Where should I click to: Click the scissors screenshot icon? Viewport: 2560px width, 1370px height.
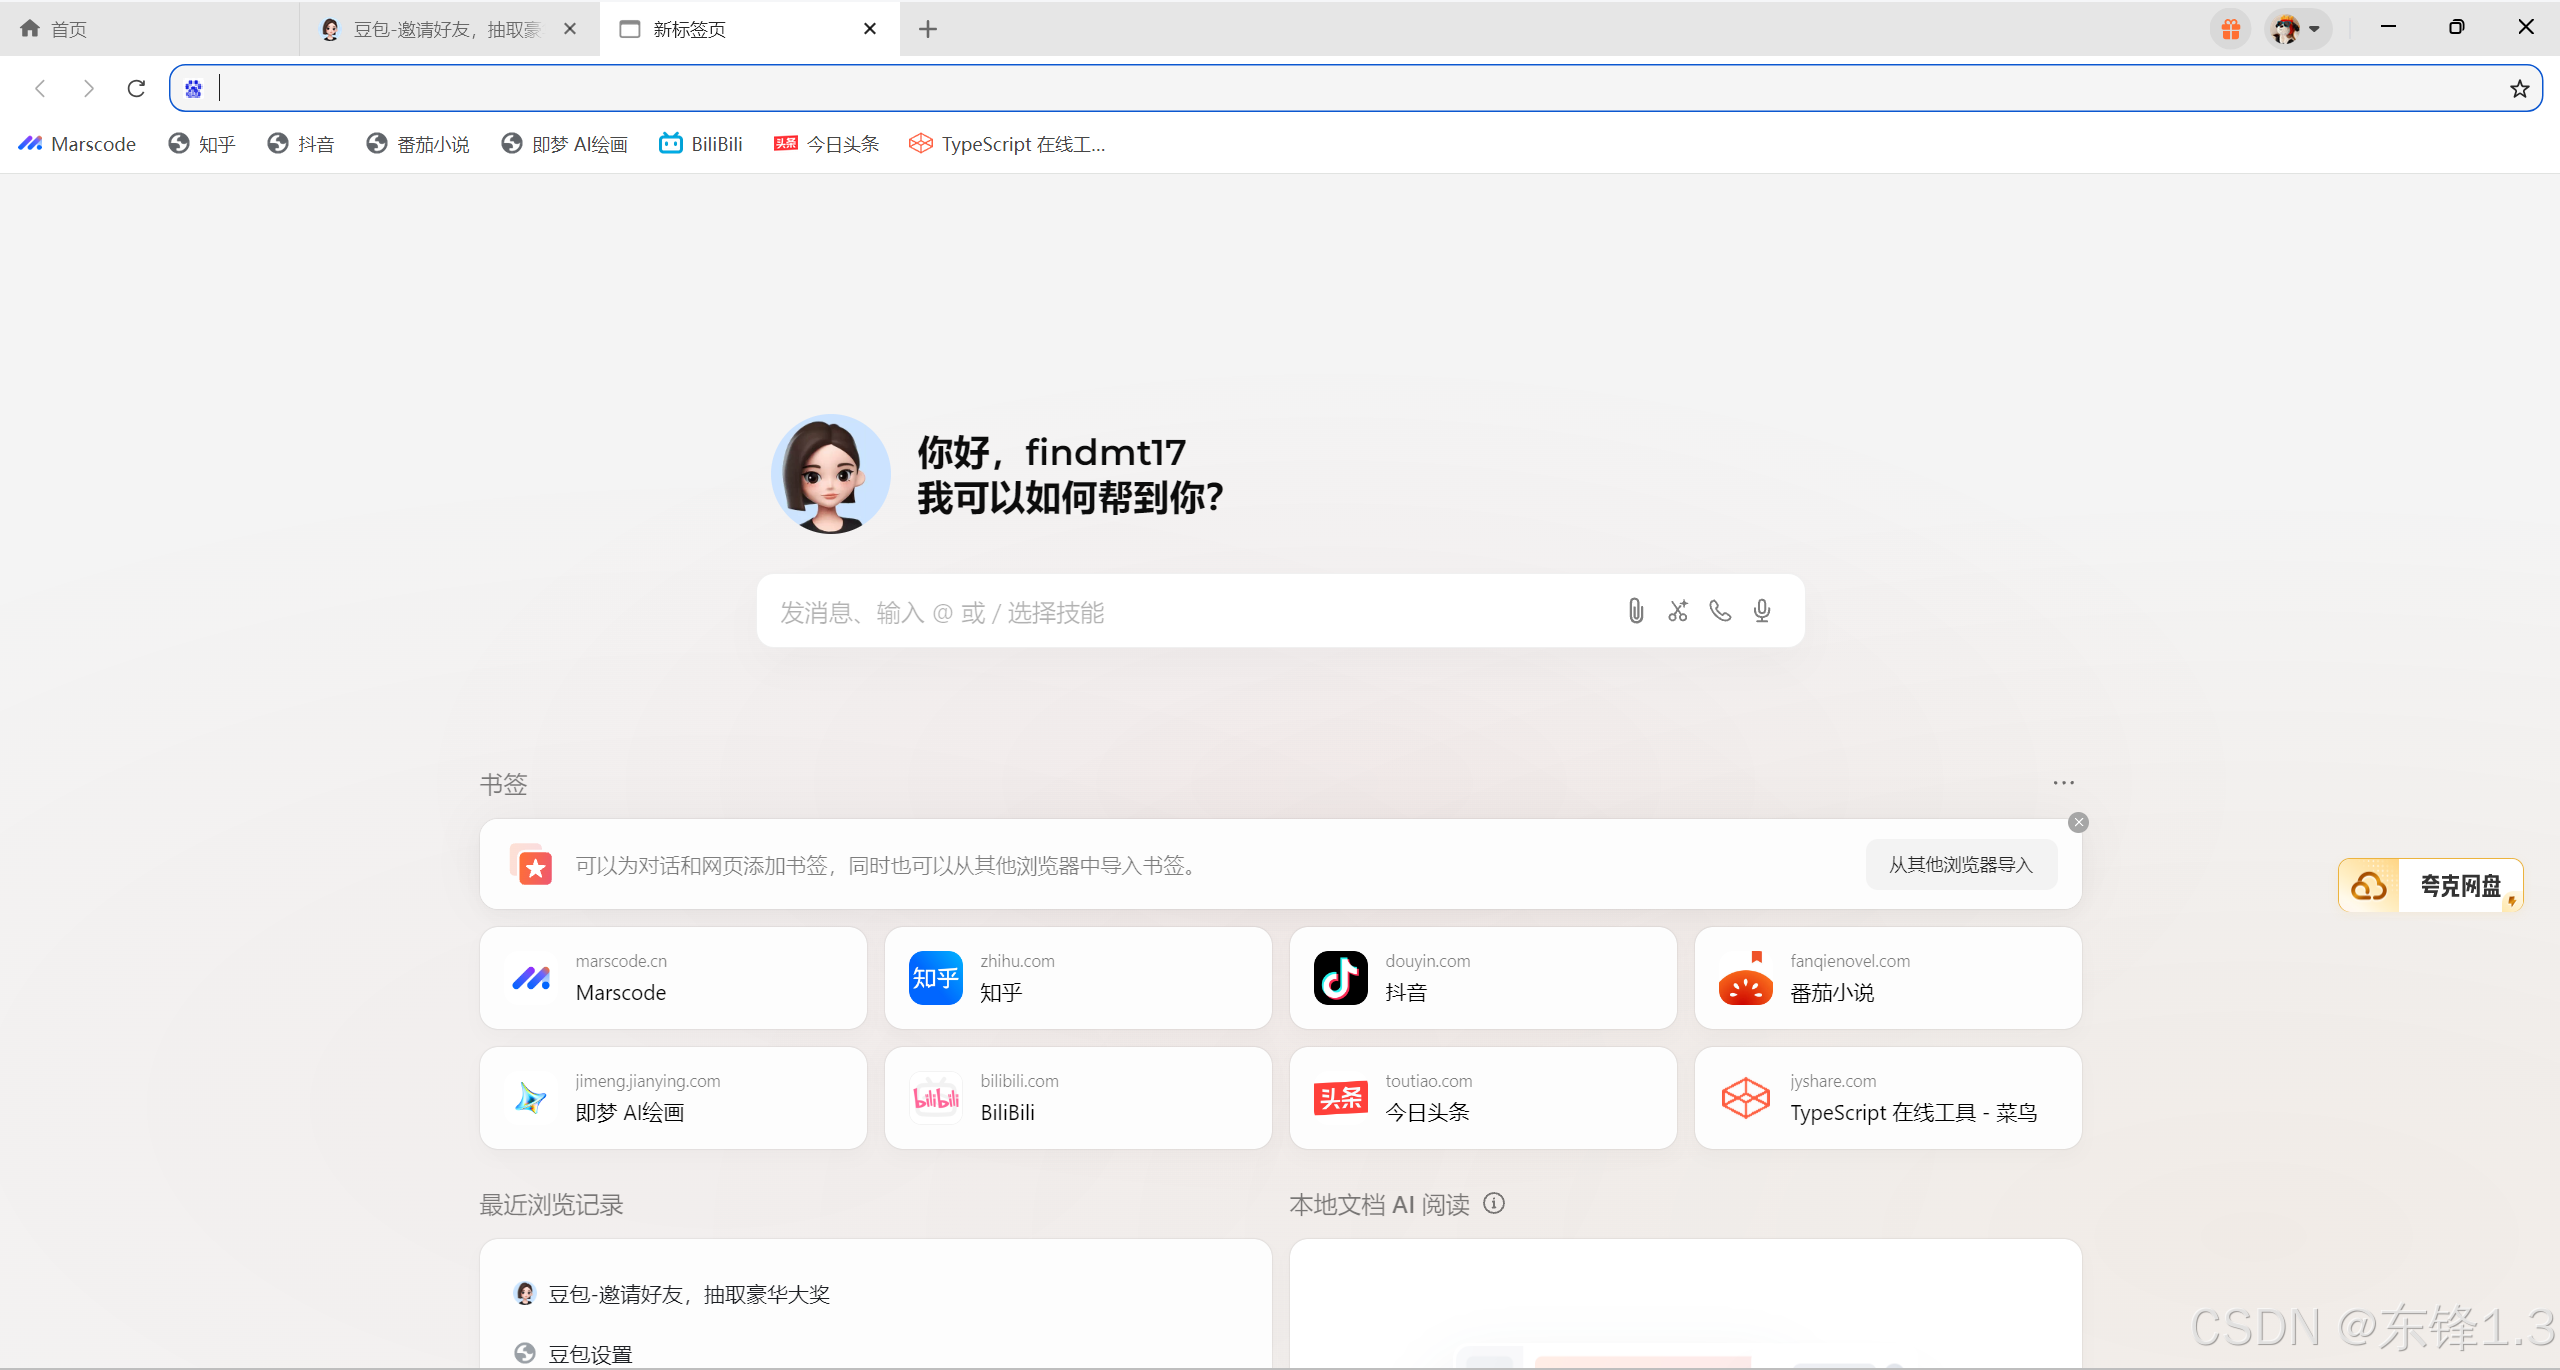coord(1678,611)
